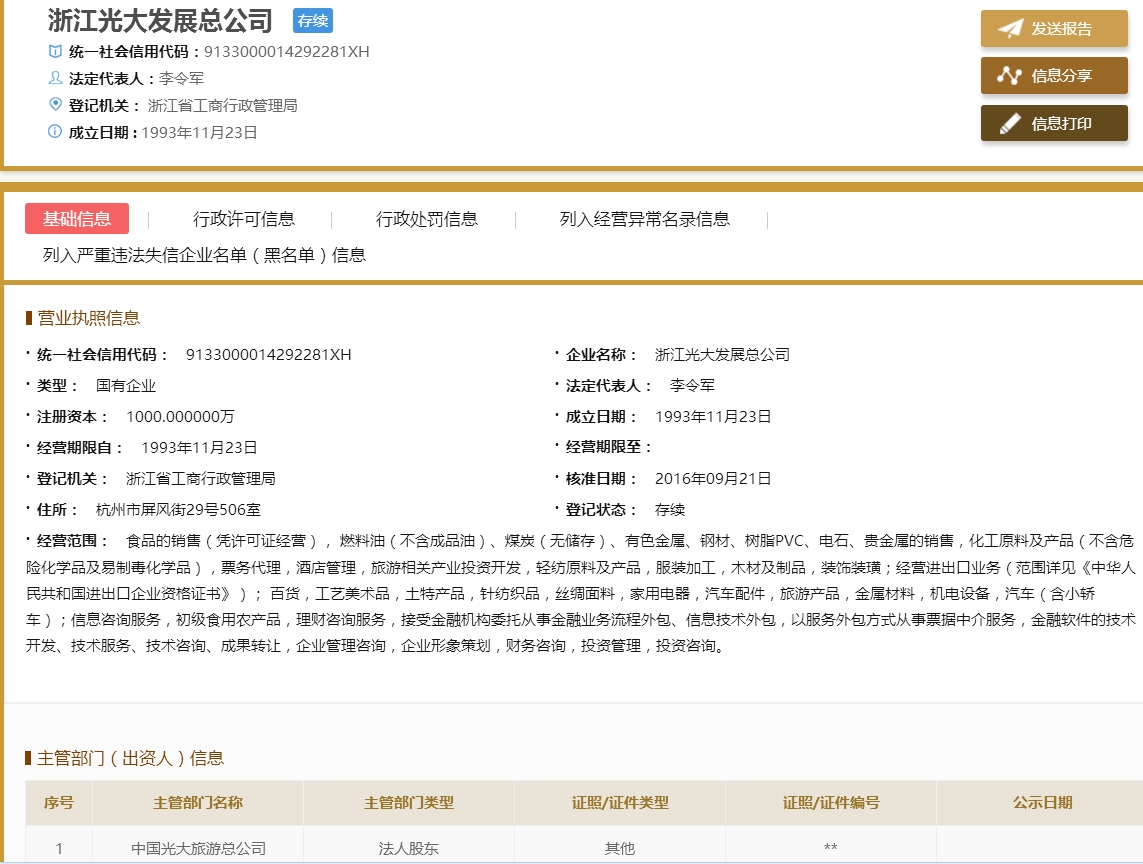Click company title 浙江光大发展总公司
The image size is (1143, 864).
(x=160, y=20)
